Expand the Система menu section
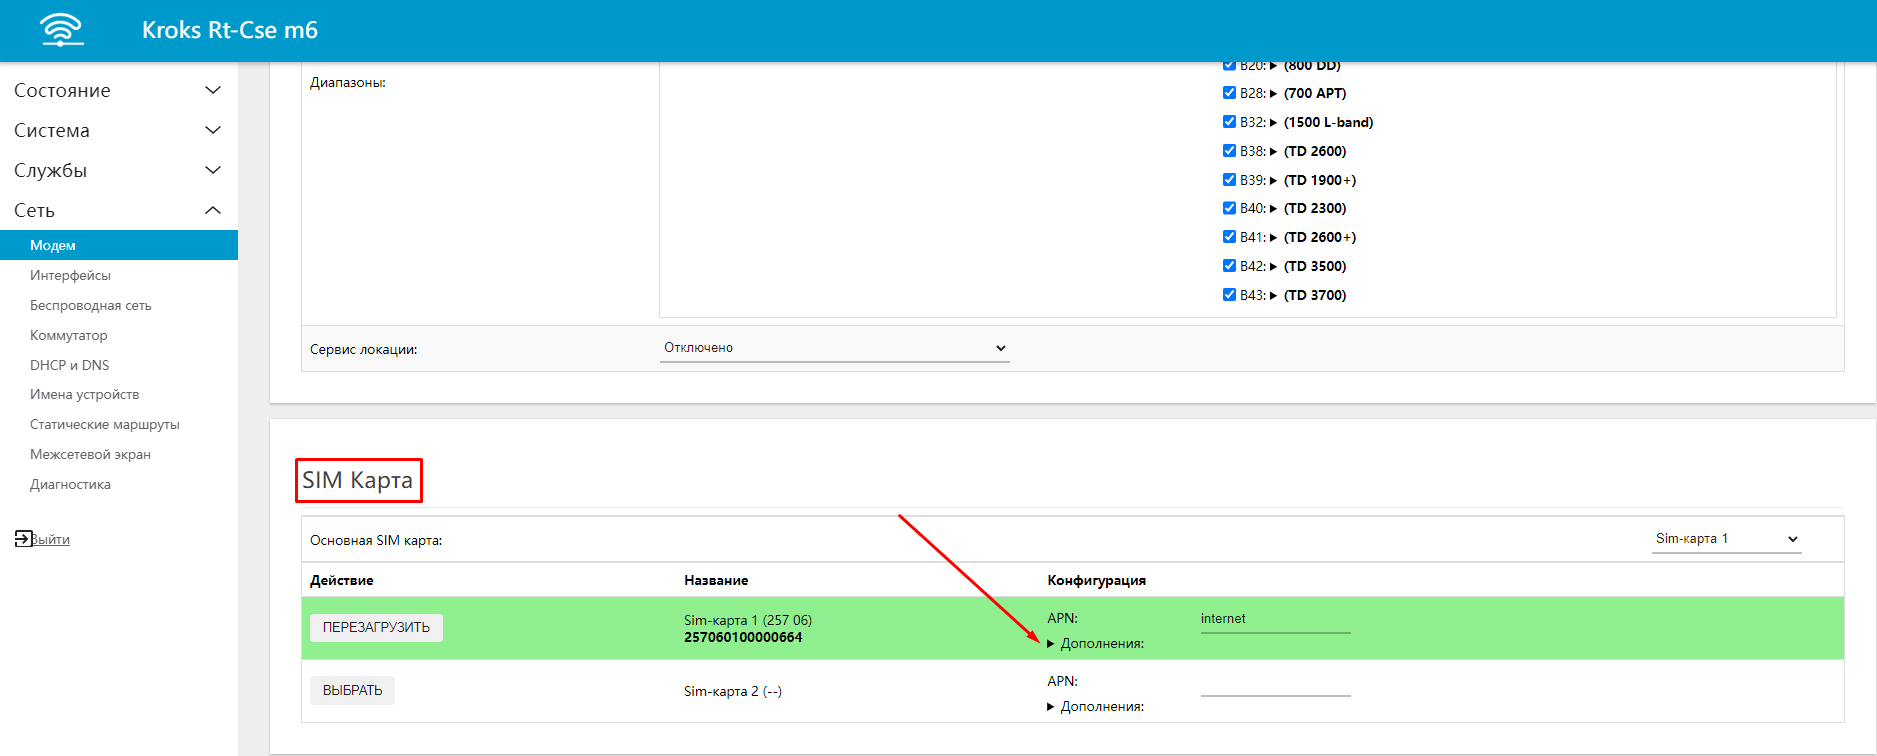Viewport: 1877px width, 756px height. [118, 130]
